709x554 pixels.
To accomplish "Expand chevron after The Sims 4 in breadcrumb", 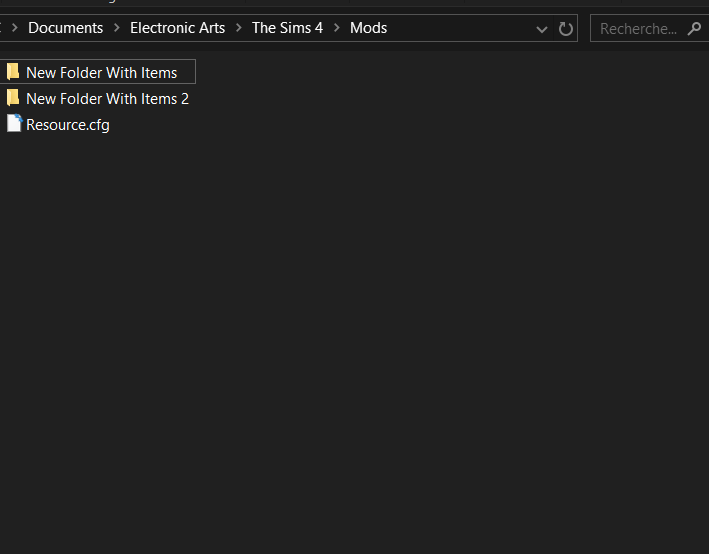I will (336, 28).
